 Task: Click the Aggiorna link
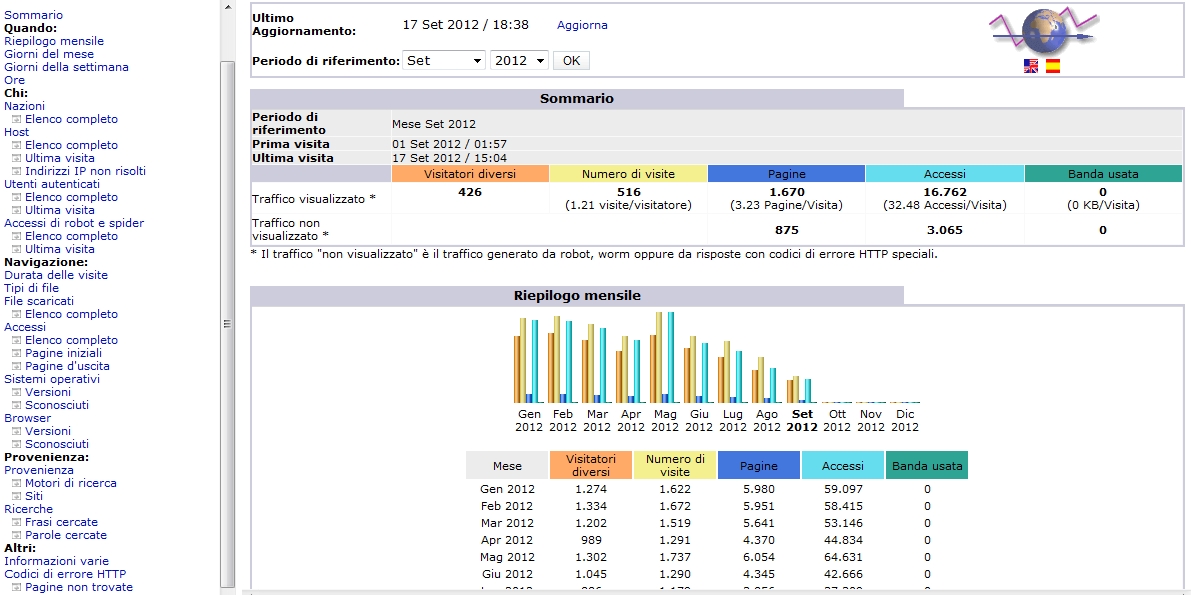(581, 25)
